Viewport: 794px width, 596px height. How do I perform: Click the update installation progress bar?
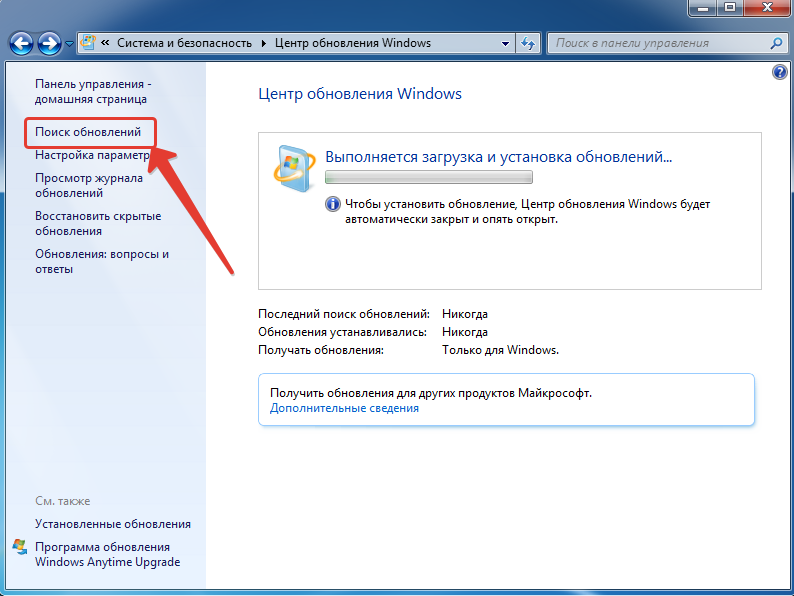(429, 177)
